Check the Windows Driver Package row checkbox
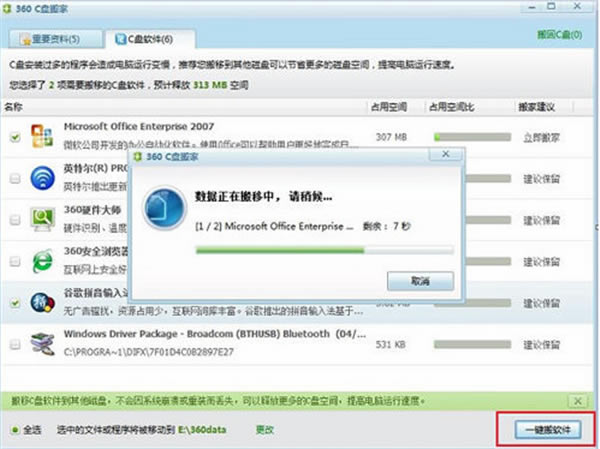600x449 pixels. pyautogui.click(x=15, y=345)
